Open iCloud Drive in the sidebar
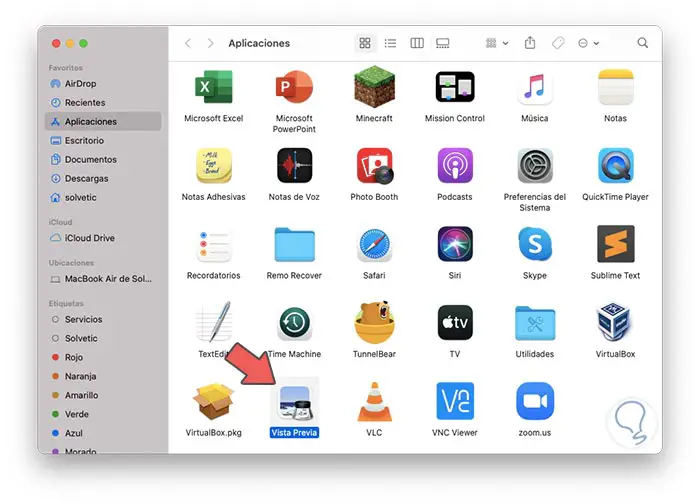The height and width of the screenshot is (504, 700). pos(90,238)
